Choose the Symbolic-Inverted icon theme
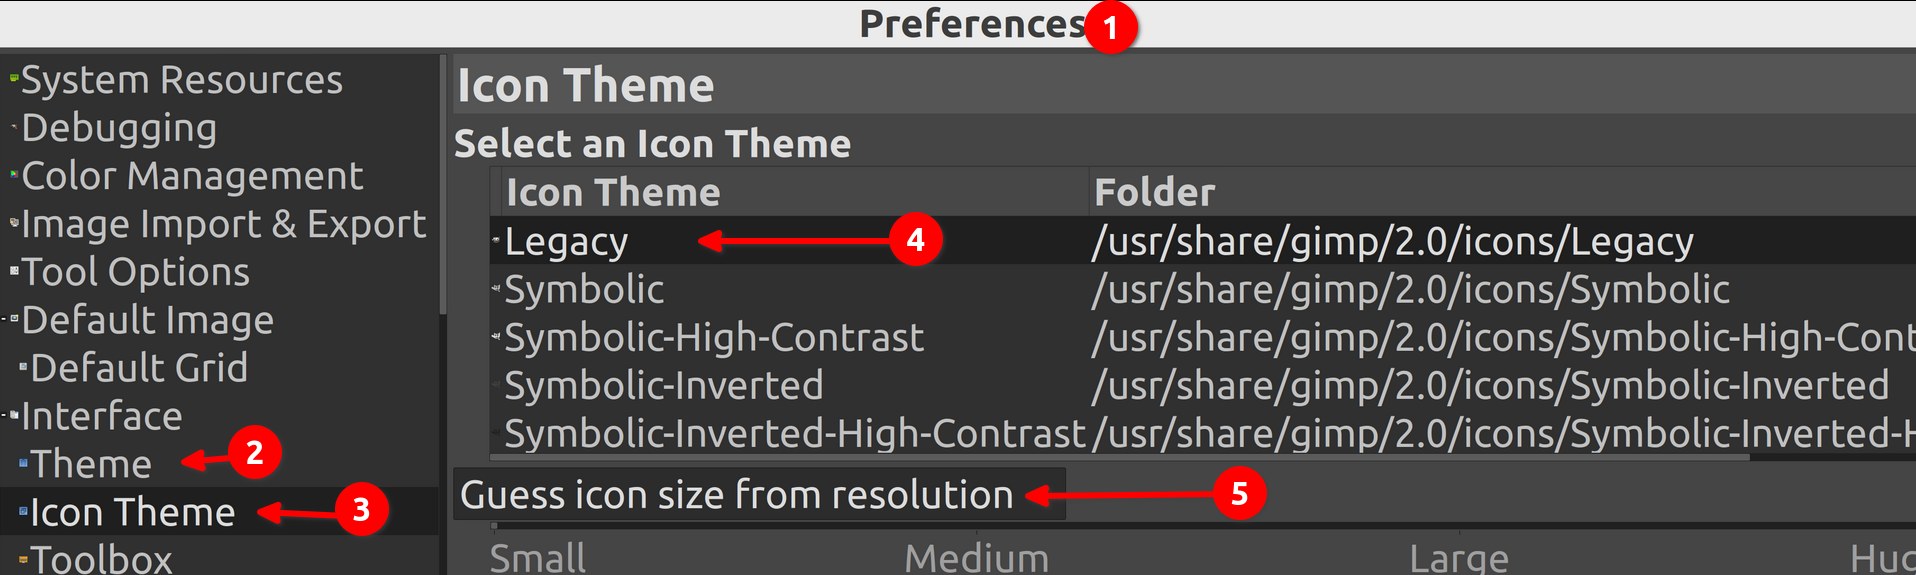Image resolution: width=1916 pixels, height=575 pixels. coord(663,386)
